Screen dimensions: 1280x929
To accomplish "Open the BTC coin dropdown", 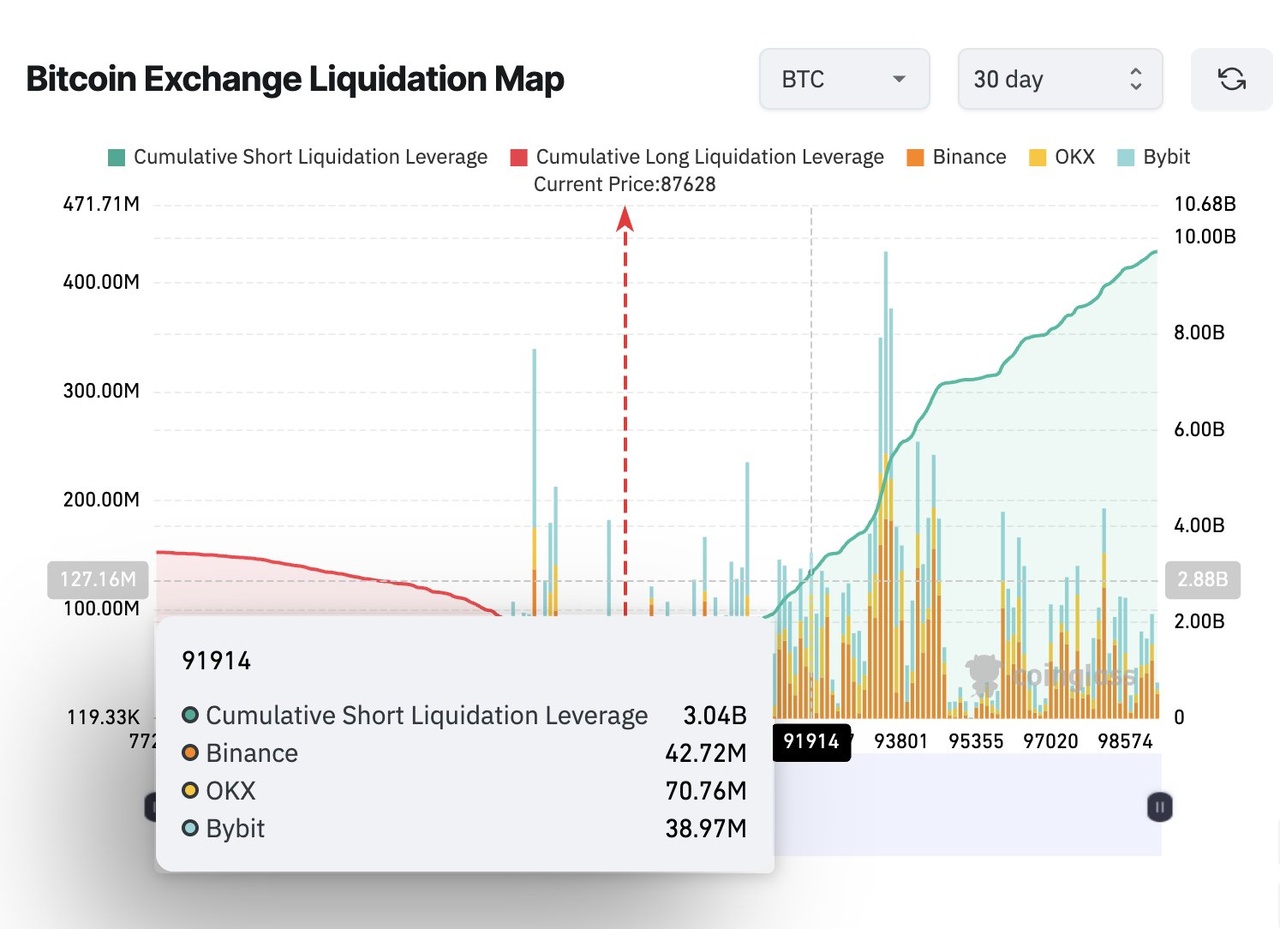I will coord(844,79).
